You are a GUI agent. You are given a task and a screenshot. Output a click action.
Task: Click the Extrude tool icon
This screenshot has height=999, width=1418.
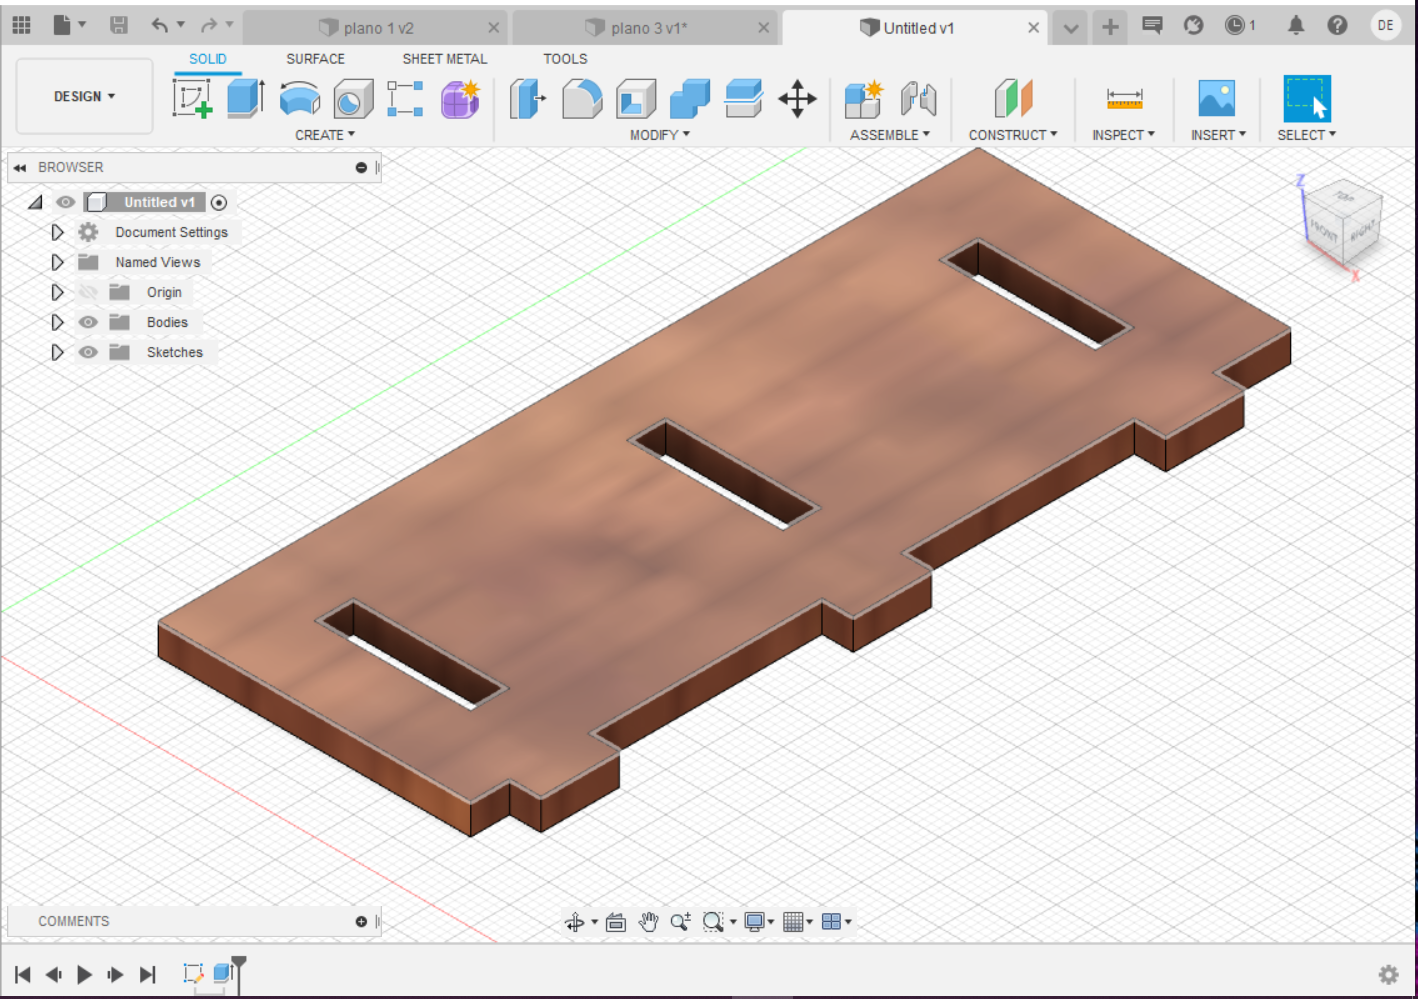coord(245,99)
